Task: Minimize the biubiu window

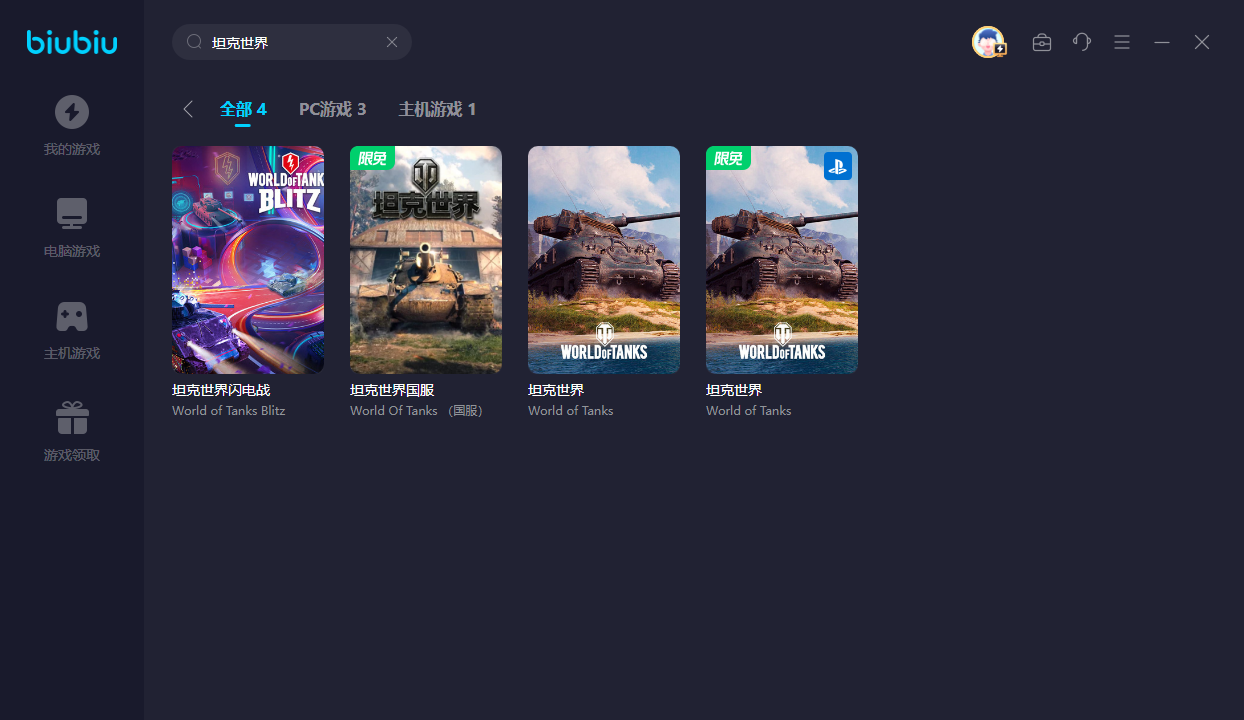Action: 1162,42
